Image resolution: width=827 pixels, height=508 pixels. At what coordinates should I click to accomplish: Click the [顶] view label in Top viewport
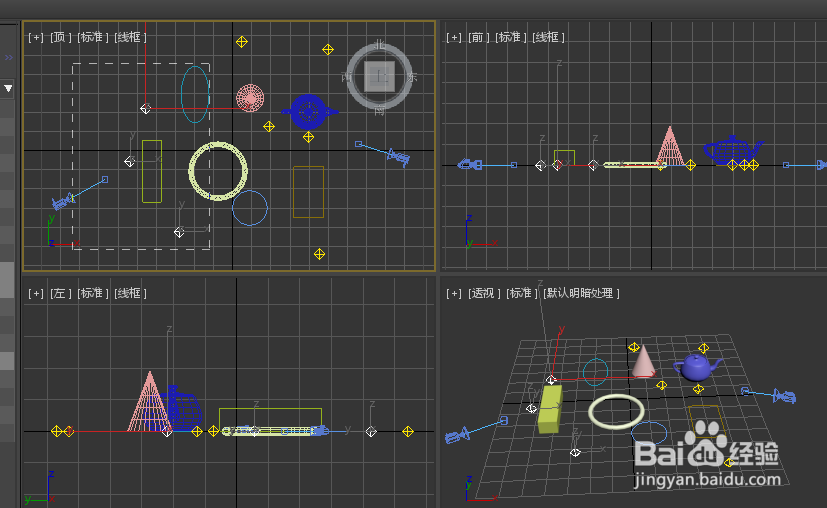coord(60,37)
